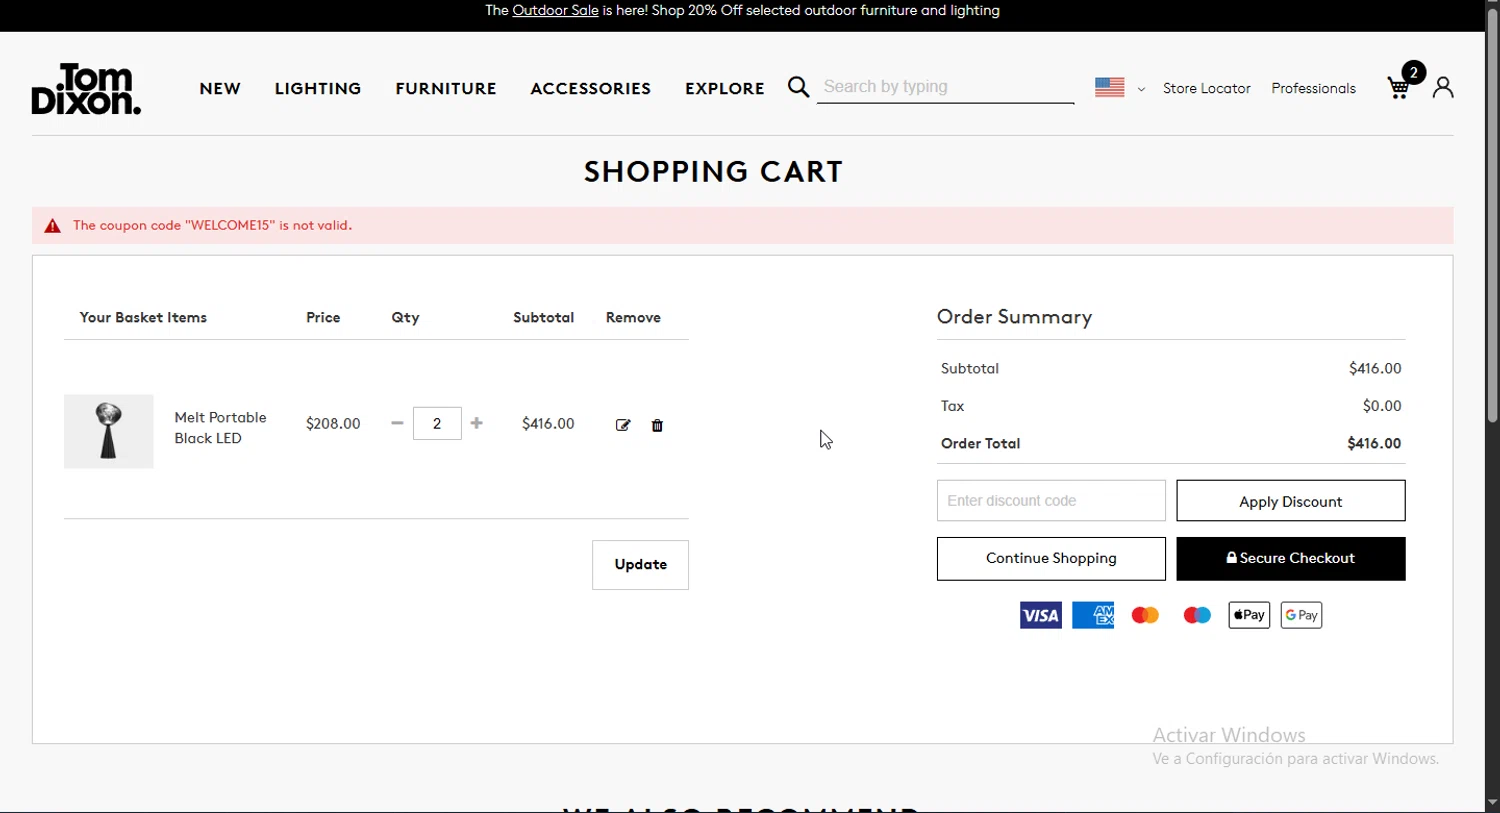Image resolution: width=1500 pixels, height=813 pixels.
Task: Open the FURNITURE menu
Action: click(x=446, y=88)
